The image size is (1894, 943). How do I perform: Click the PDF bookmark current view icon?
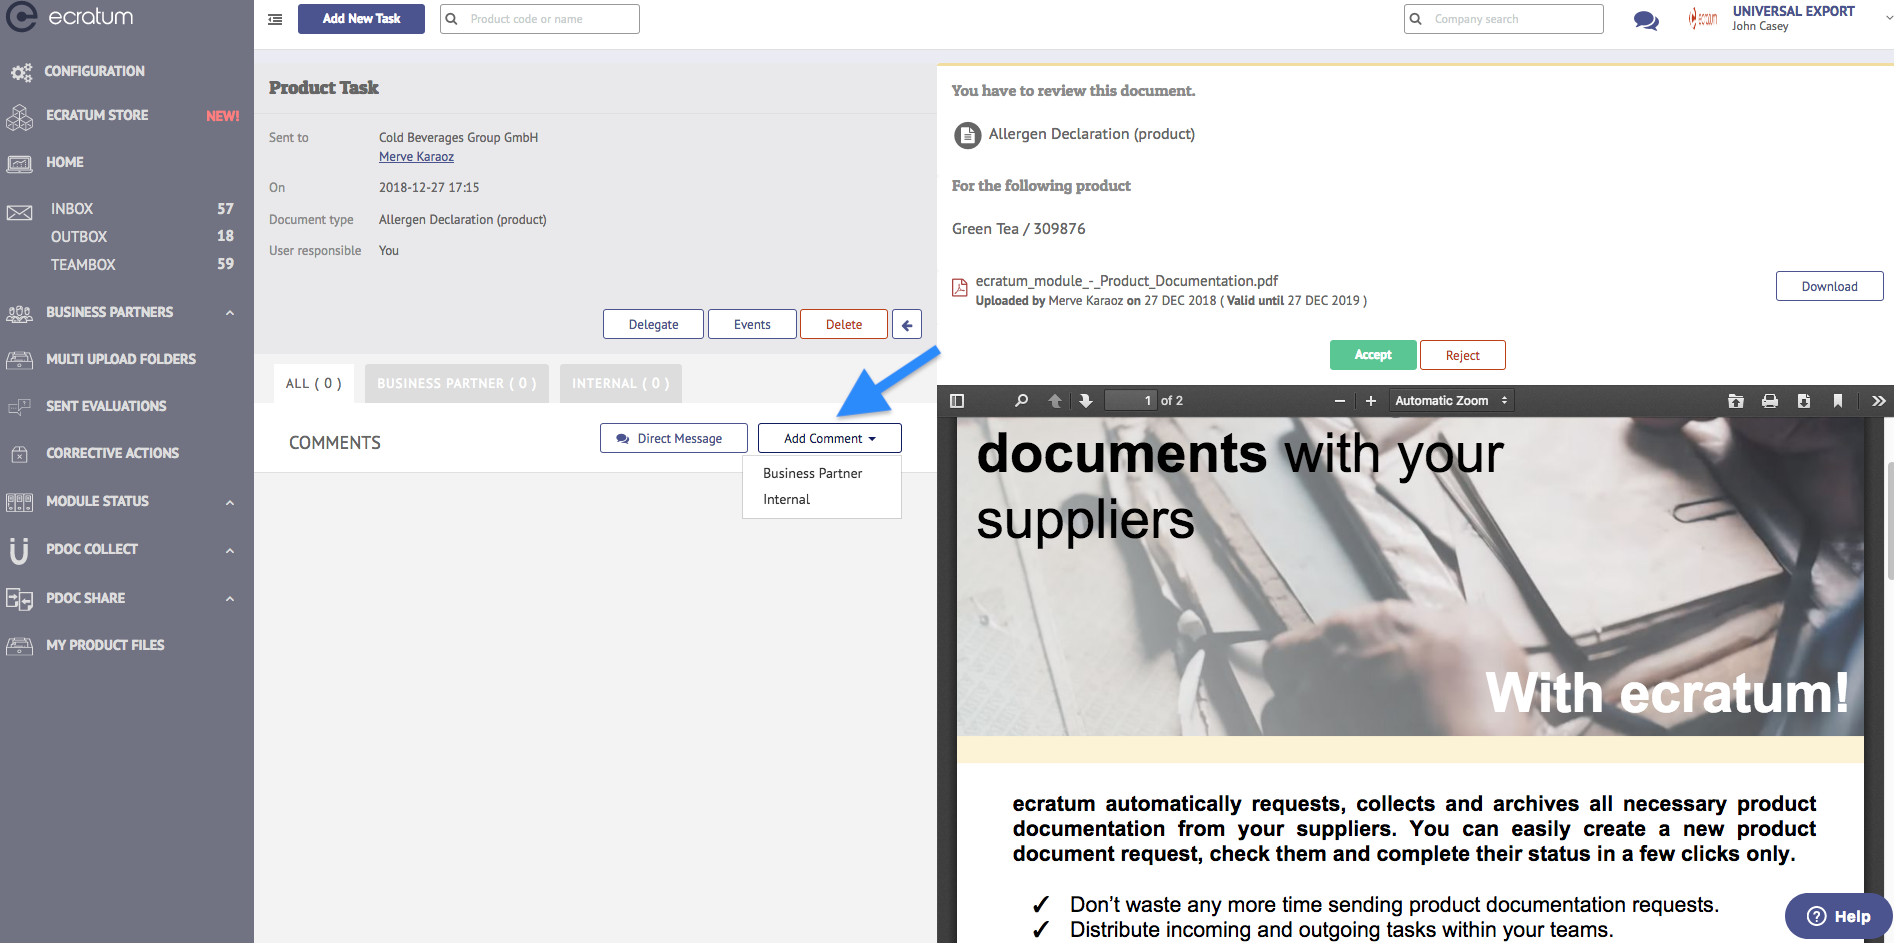(1838, 401)
